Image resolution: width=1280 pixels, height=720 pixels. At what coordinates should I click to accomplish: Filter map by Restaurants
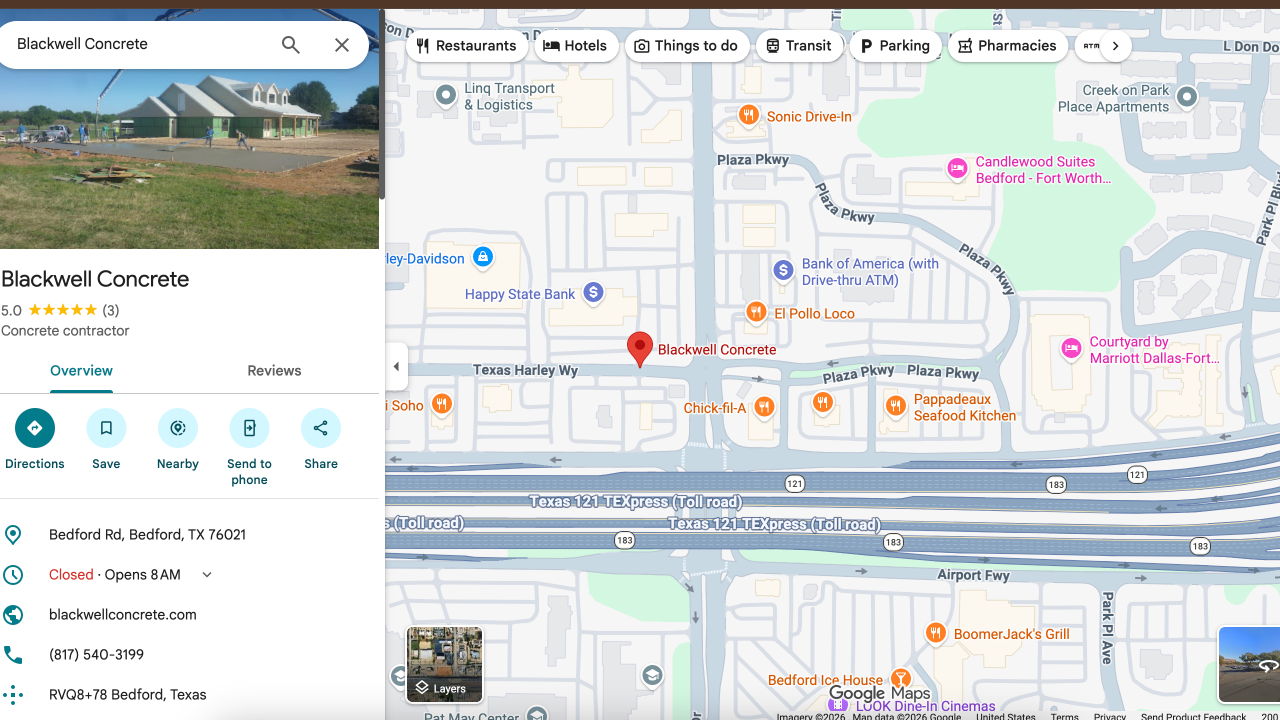[467, 46]
